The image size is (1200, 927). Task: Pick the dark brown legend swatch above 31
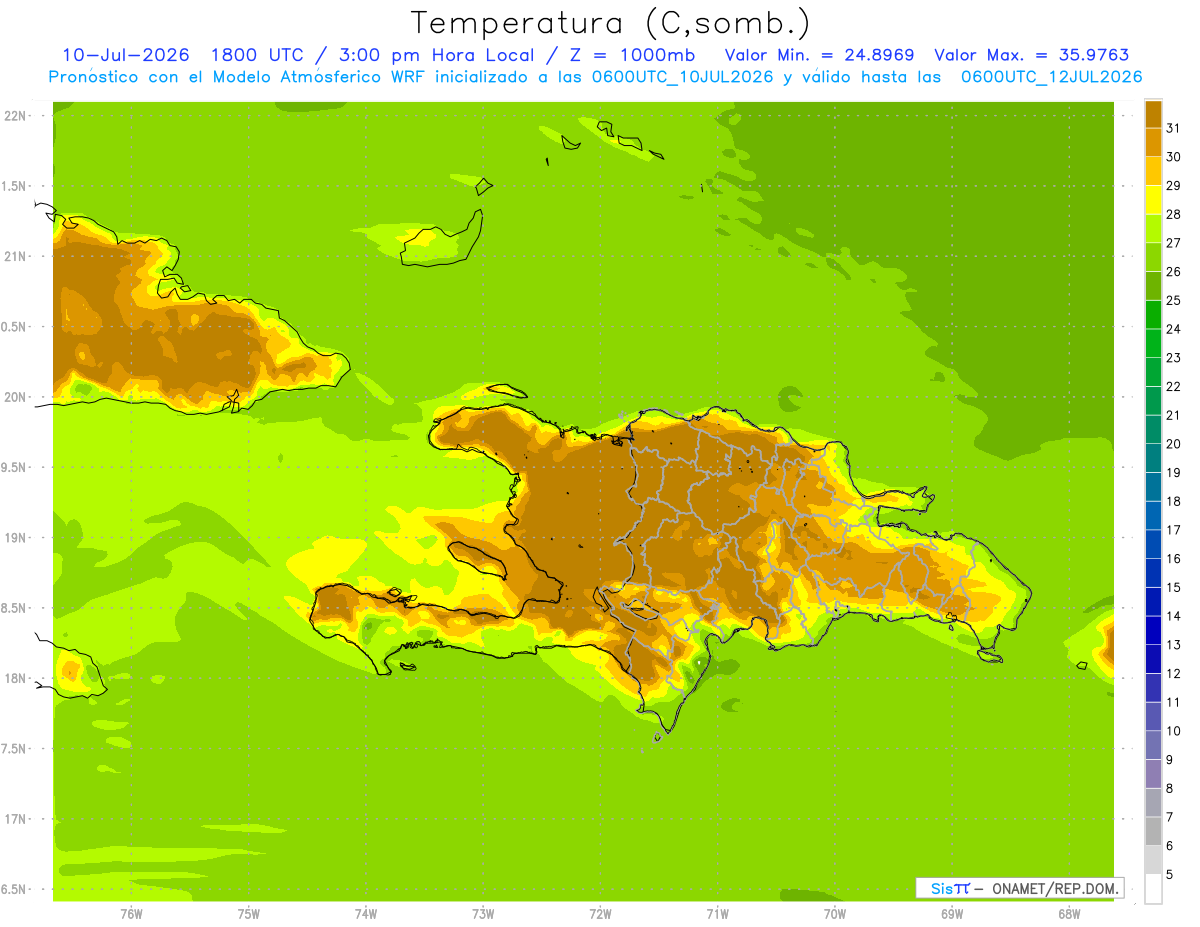(1153, 115)
